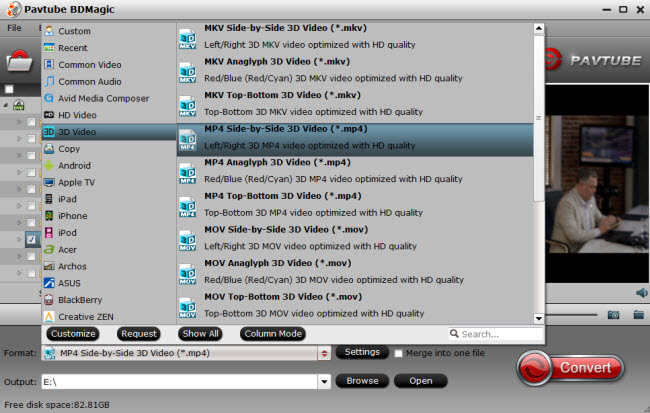Choose MKV Top-Bottom 3D Video format
650x413 pixels.
(355, 107)
